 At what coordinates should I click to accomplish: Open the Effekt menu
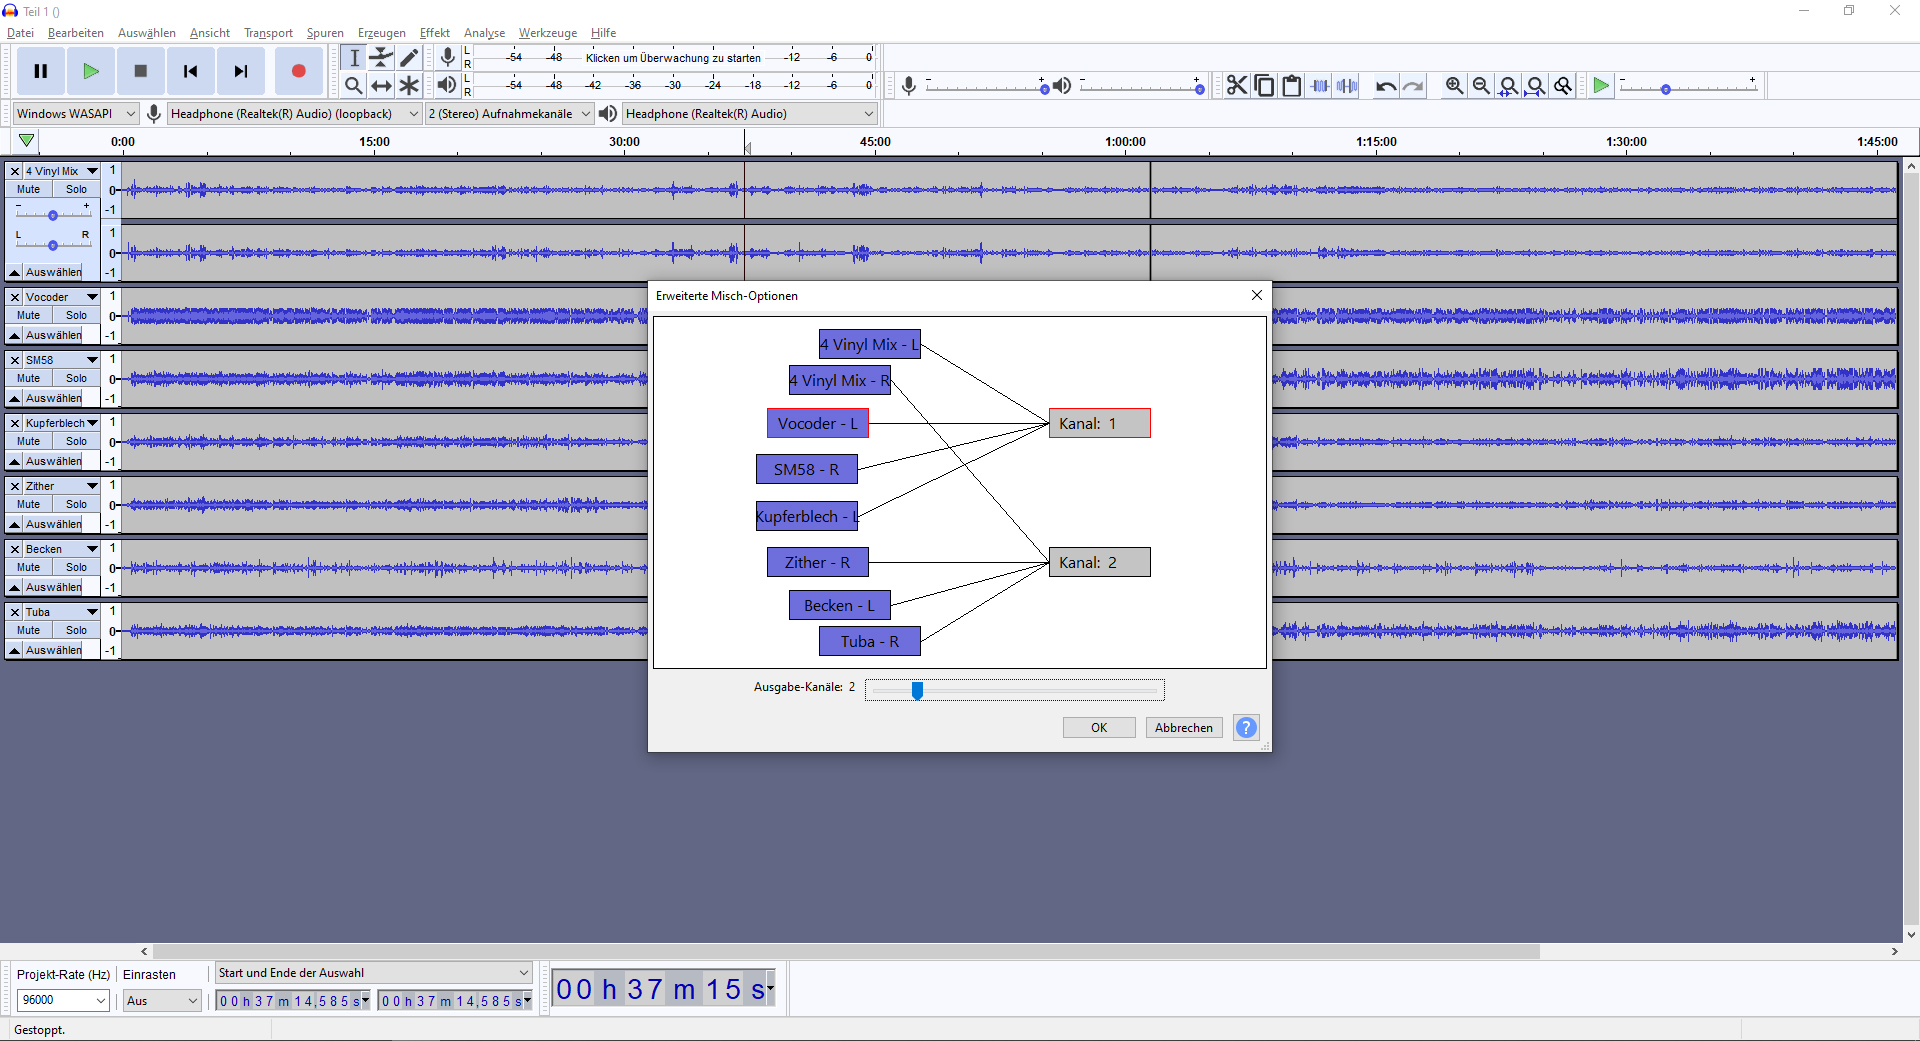pos(434,33)
